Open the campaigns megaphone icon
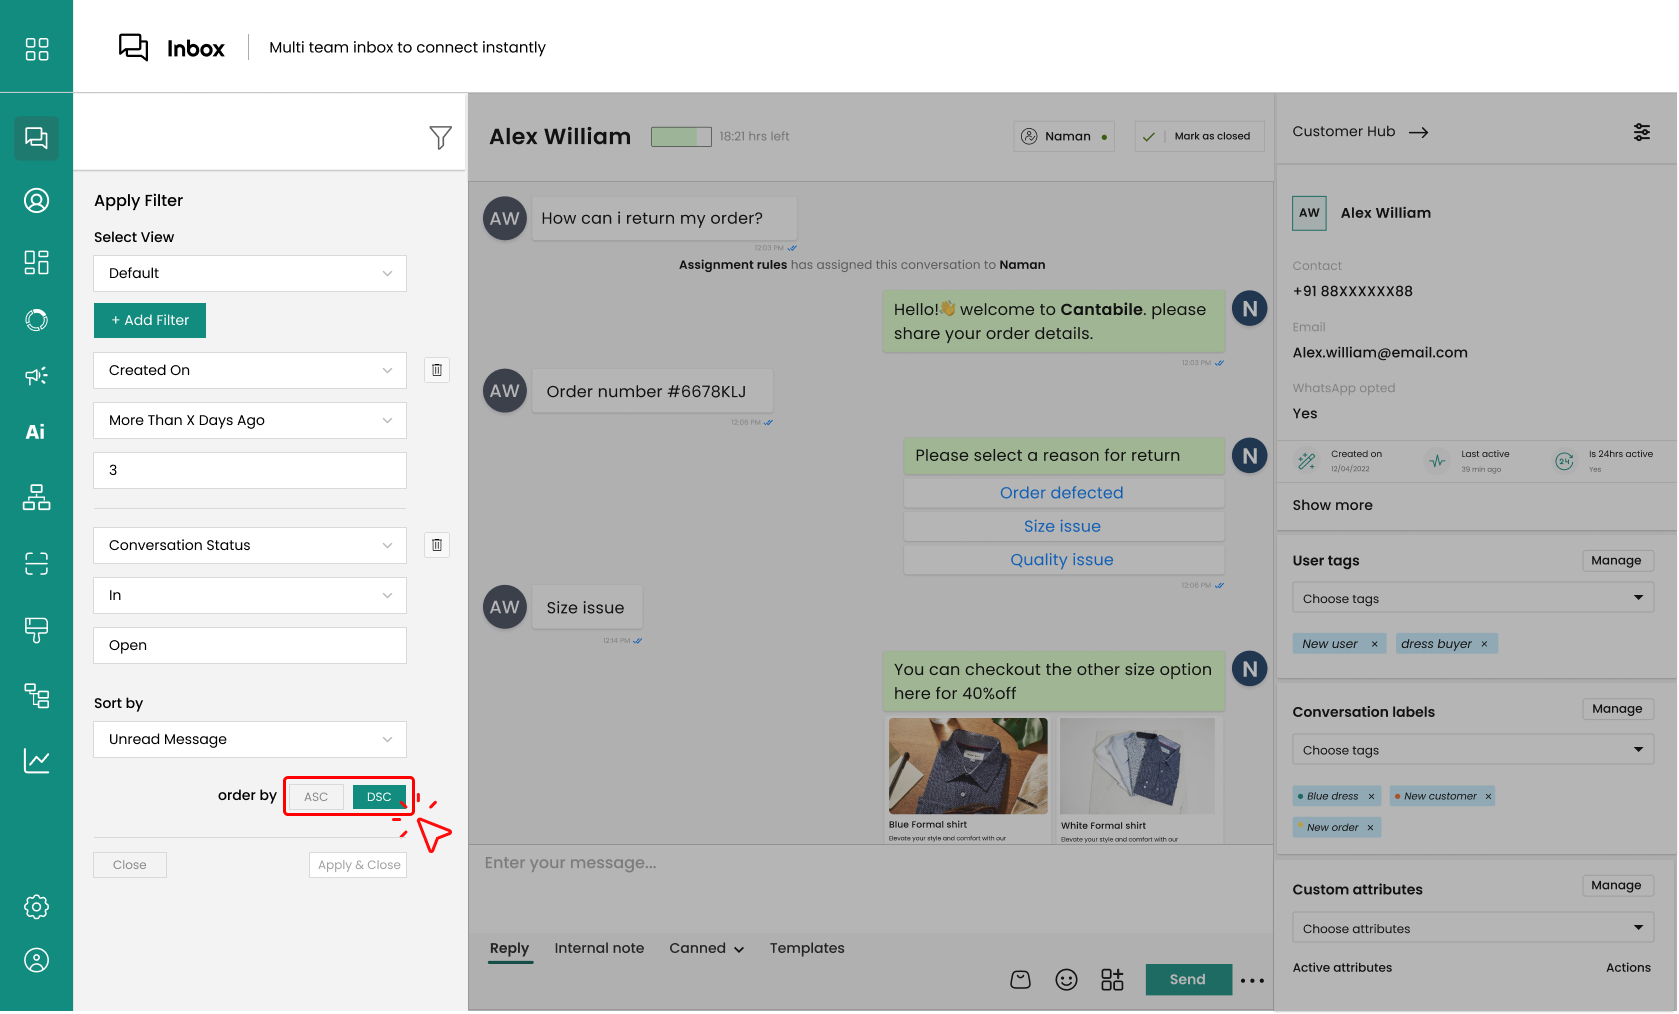 click(x=36, y=376)
